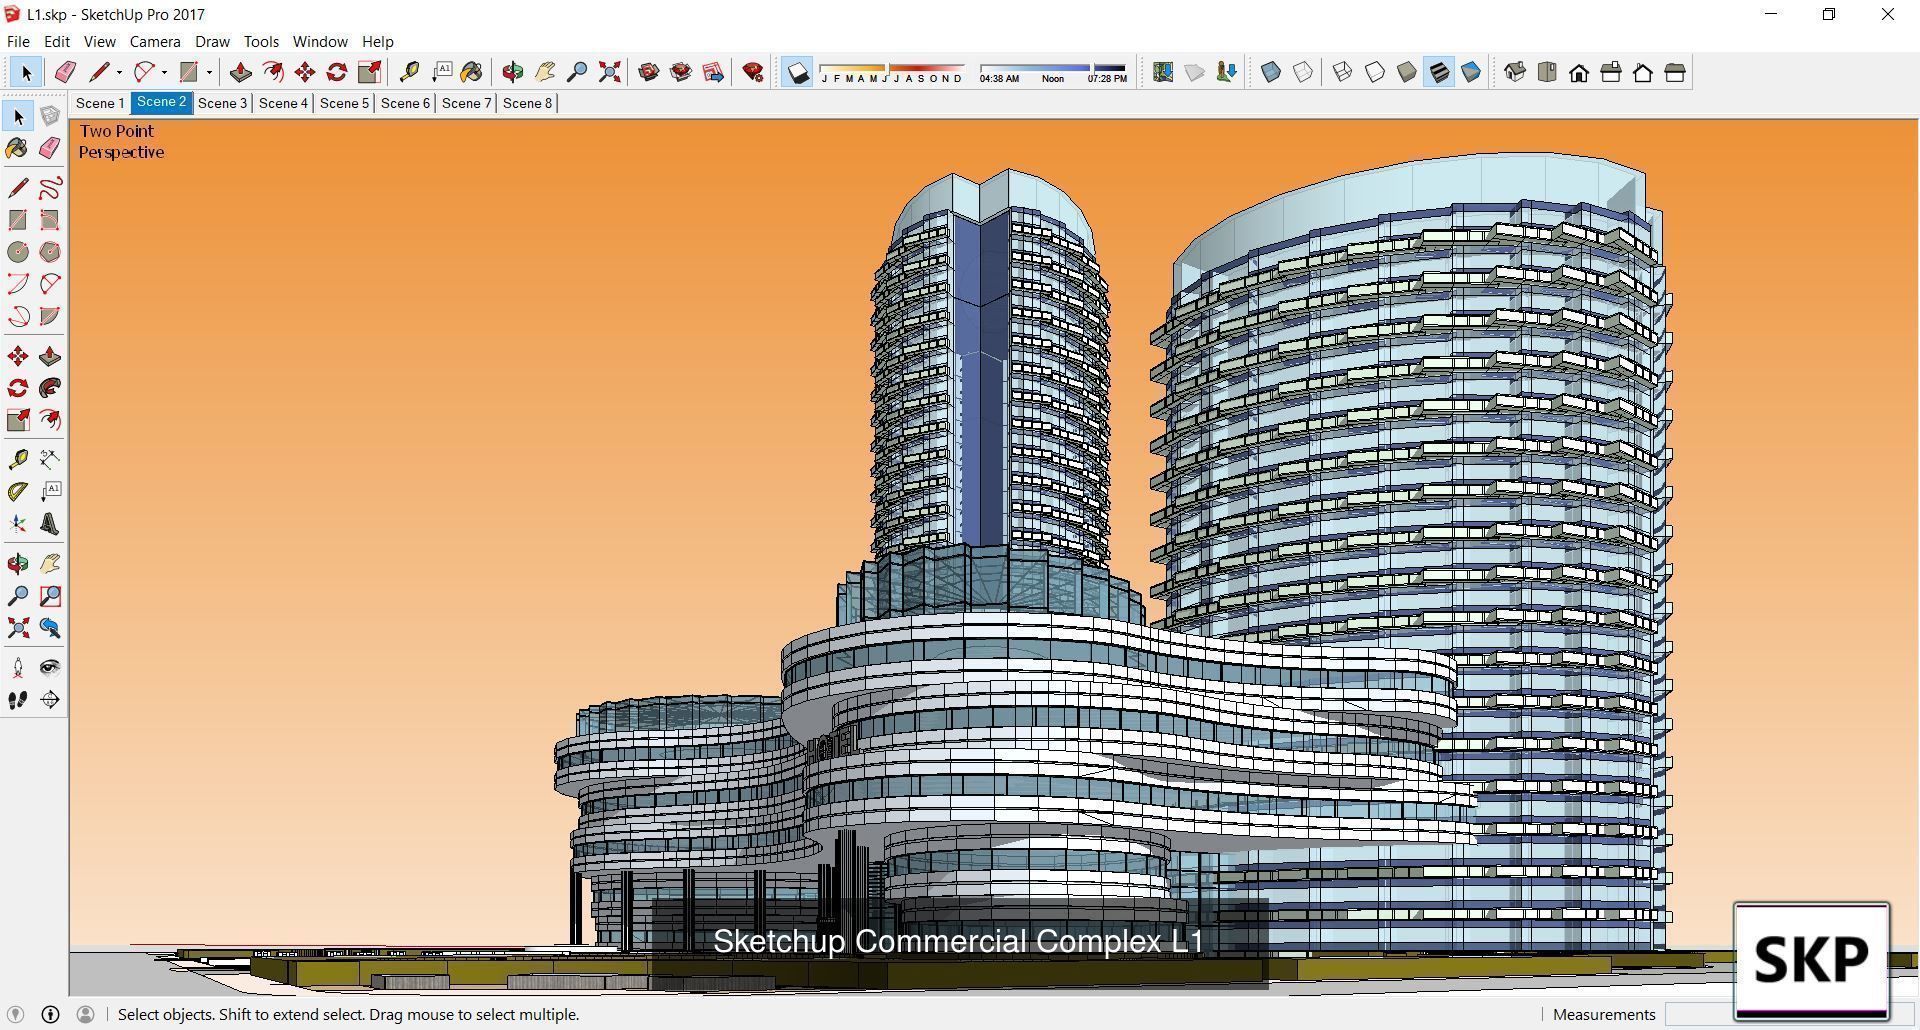This screenshot has height=1030, width=1920.
Task: Select the Circle tool
Action: click(18, 252)
